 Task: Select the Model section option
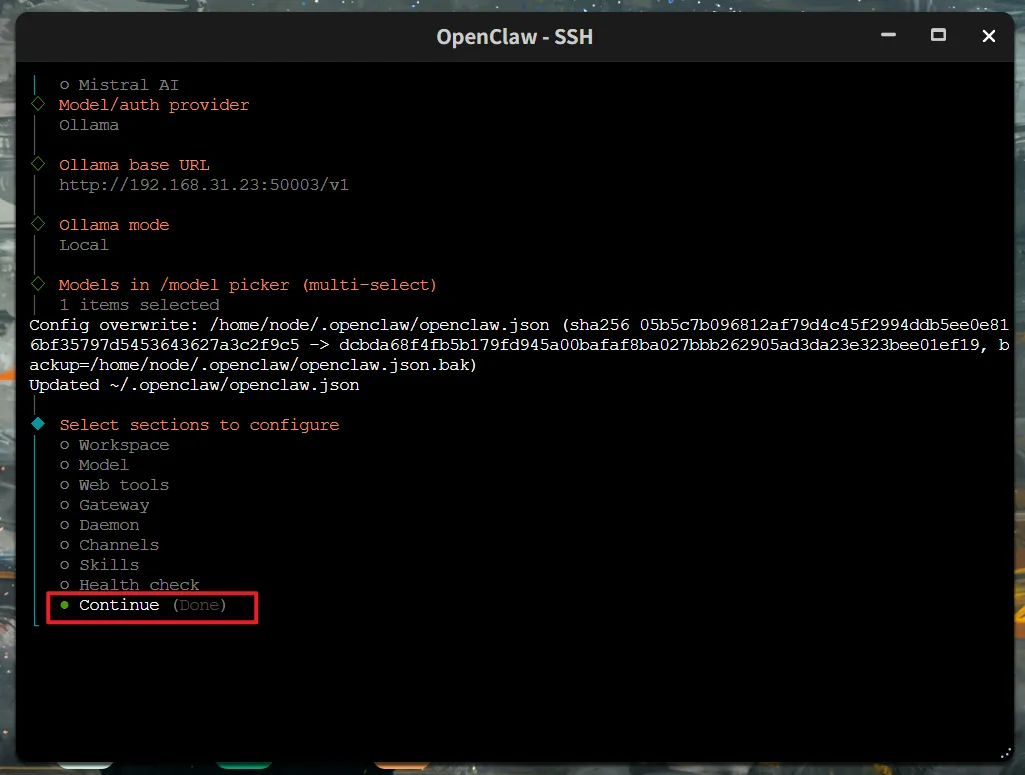(x=94, y=465)
